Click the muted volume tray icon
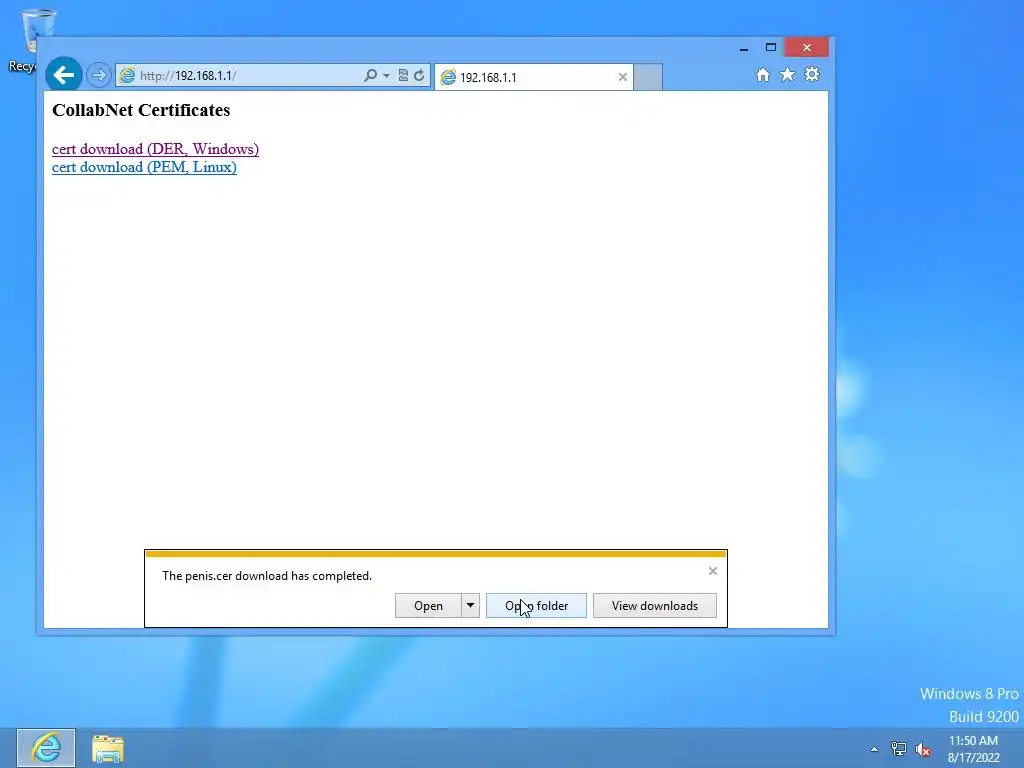The image size is (1024, 768). tap(923, 749)
